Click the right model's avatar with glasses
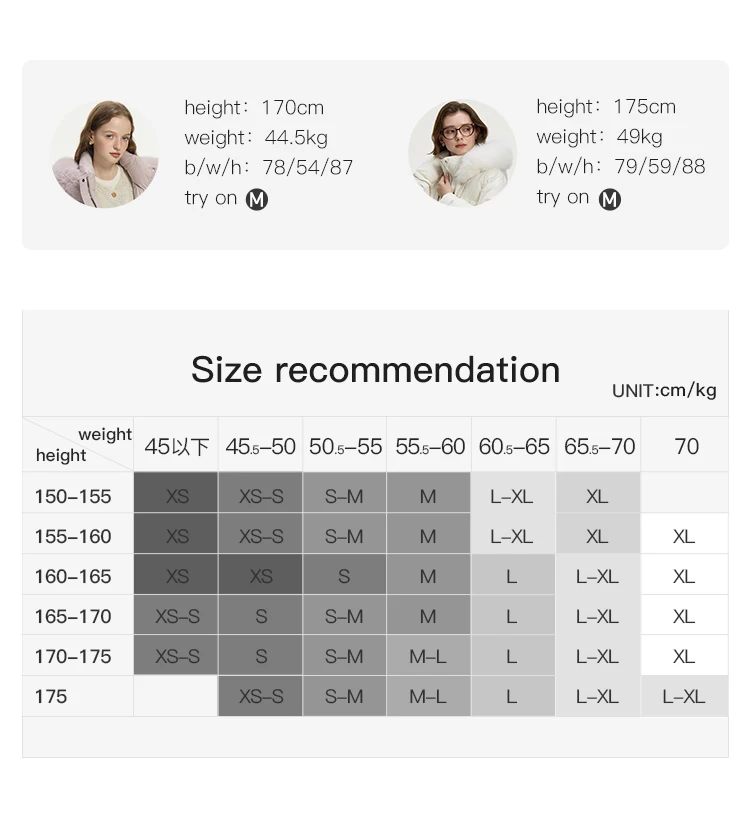 click(461, 153)
